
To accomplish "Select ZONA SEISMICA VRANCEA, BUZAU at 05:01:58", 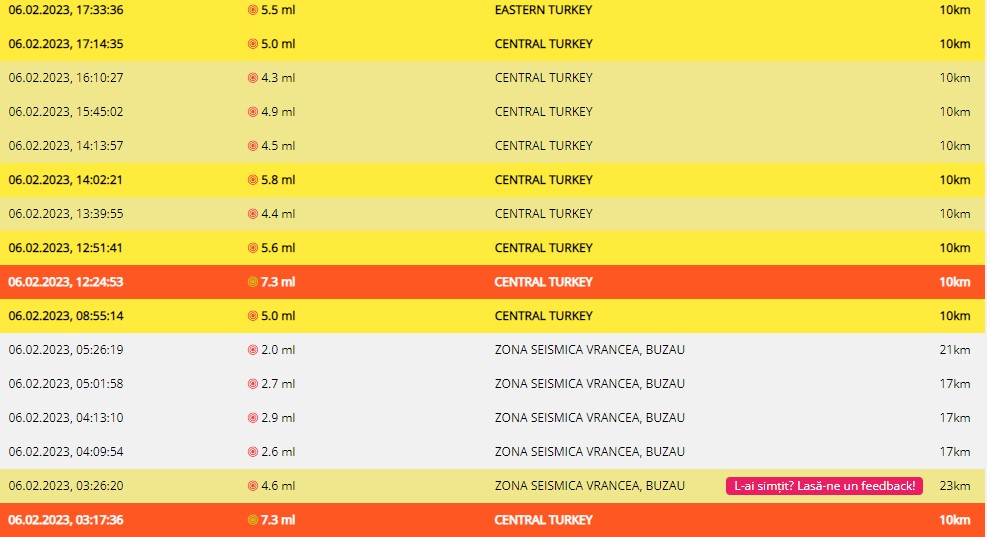I will click(x=589, y=384).
